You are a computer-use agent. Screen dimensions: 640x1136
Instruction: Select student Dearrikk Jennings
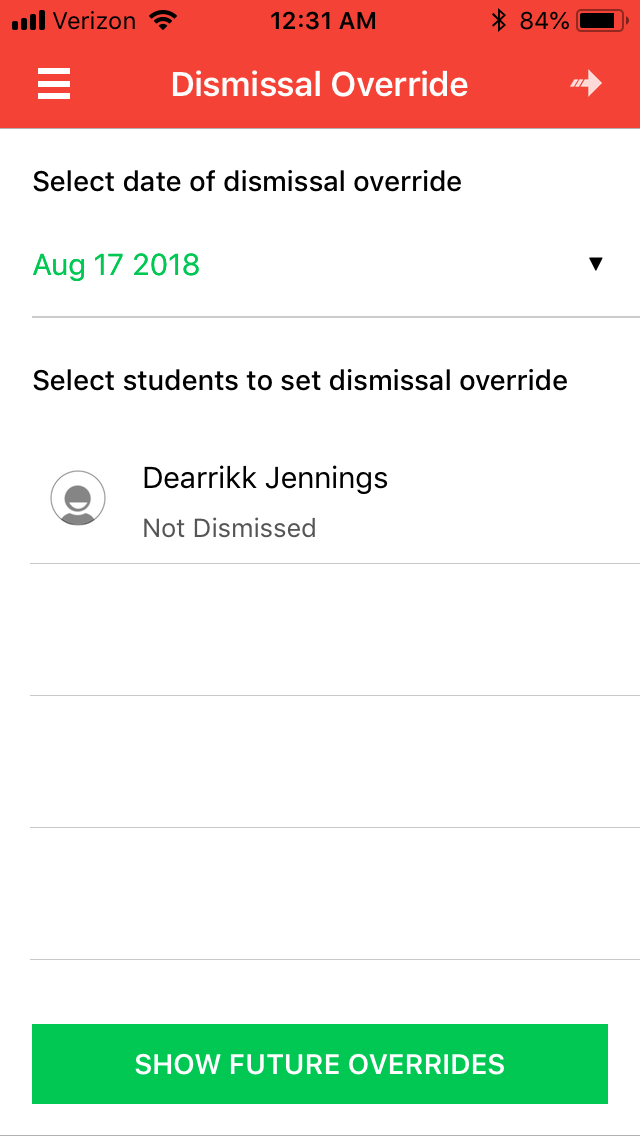click(x=265, y=478)
